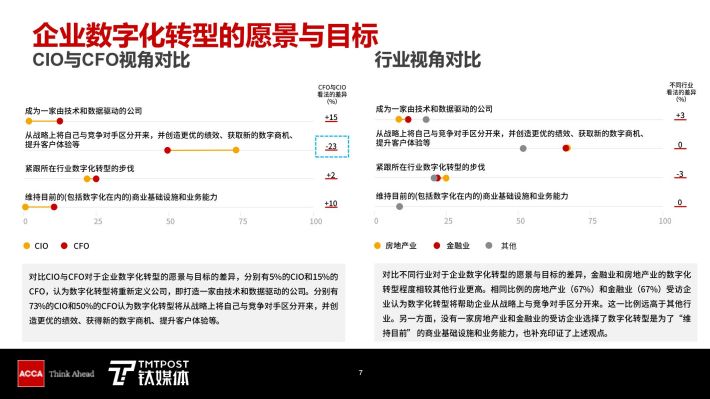
Task: Click the +3 industry difference value
Action: [680, 115]
